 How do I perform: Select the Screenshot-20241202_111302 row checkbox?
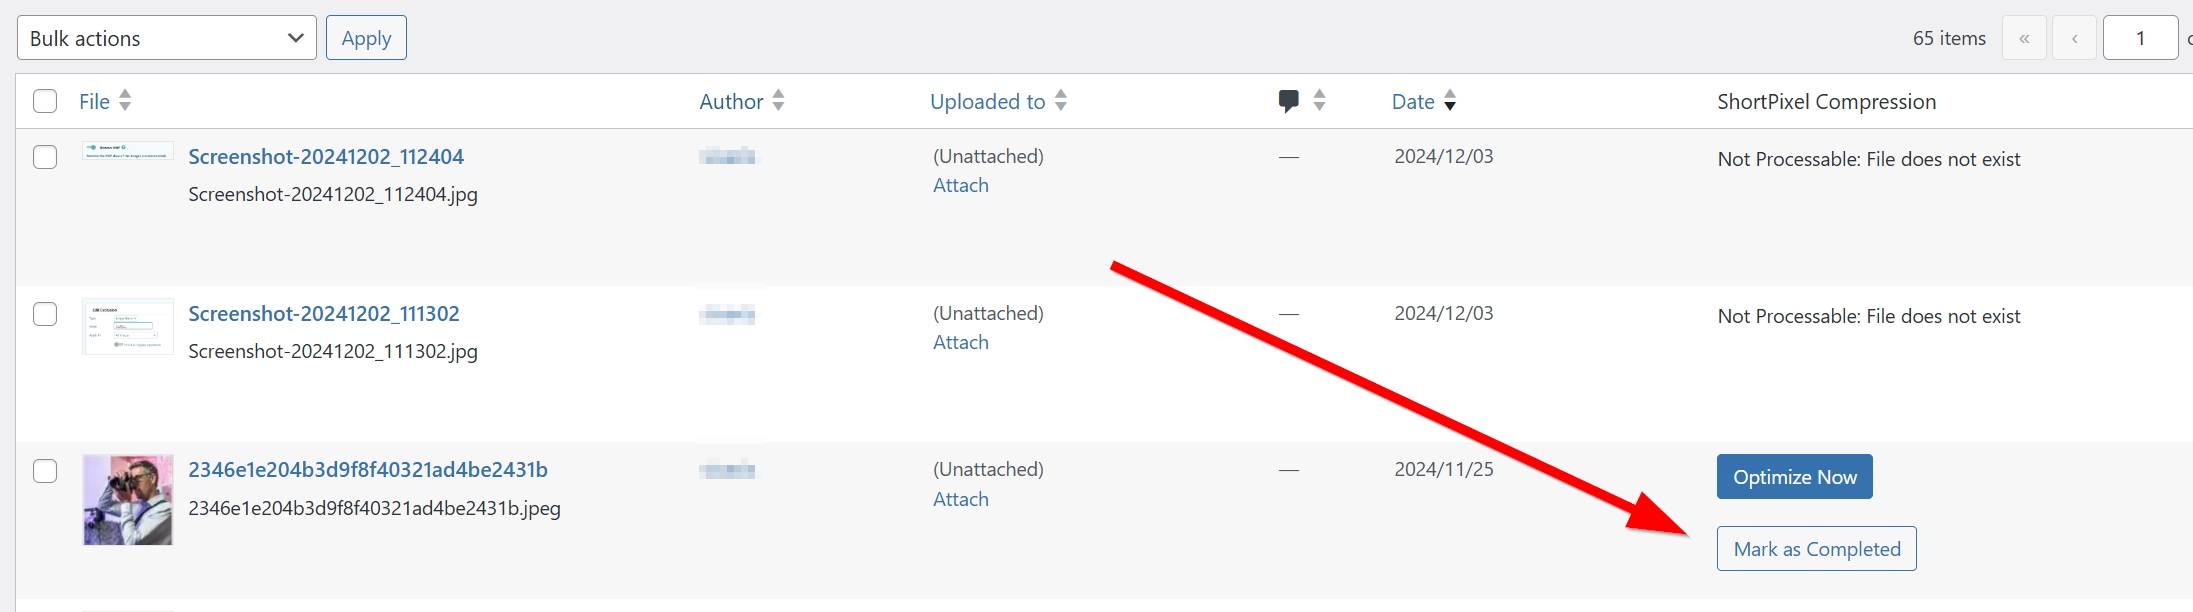(45, 314)
